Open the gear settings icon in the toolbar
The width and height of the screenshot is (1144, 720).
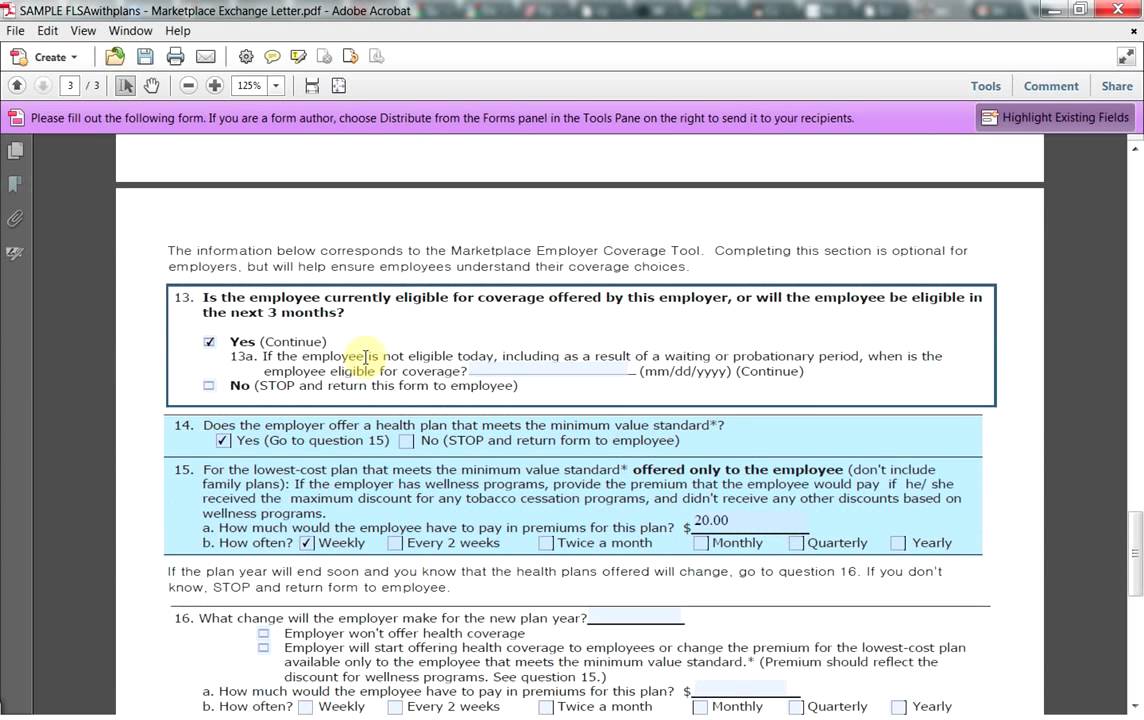click(246, 57)
